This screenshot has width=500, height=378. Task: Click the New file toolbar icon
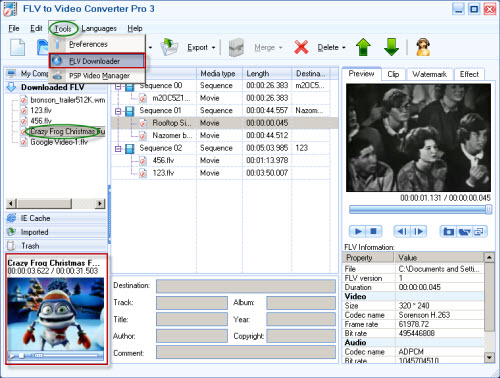(x=17, y=47)
